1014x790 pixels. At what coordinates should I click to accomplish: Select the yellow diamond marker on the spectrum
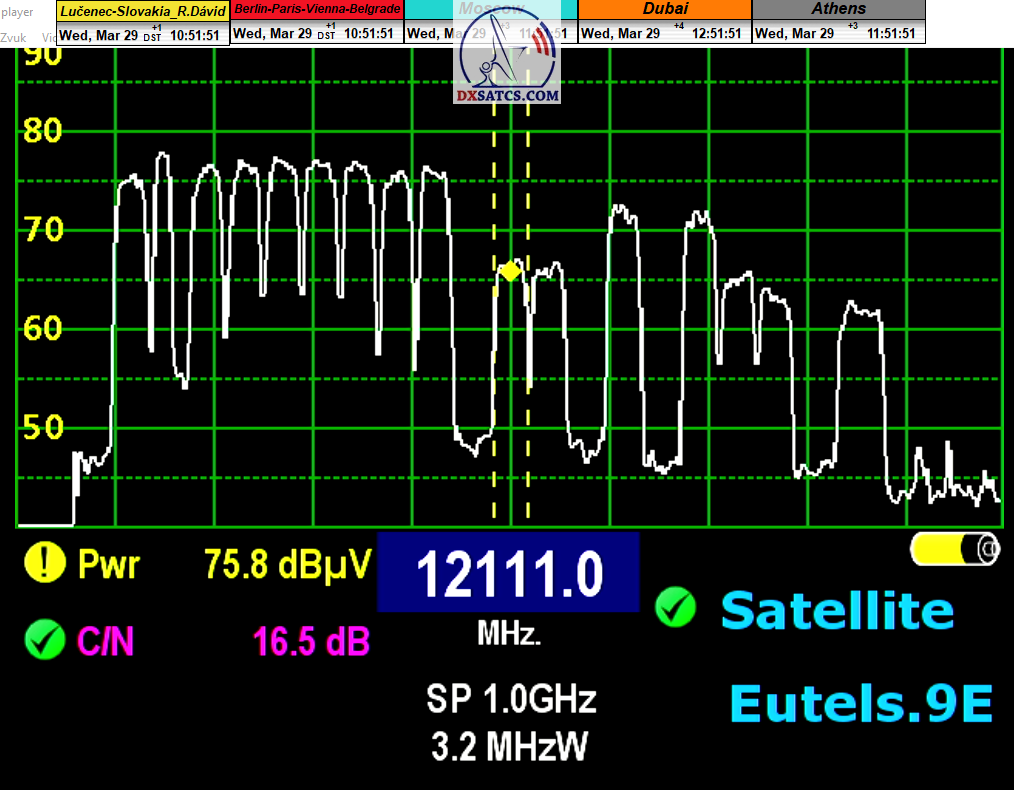[x=510, y=271]
